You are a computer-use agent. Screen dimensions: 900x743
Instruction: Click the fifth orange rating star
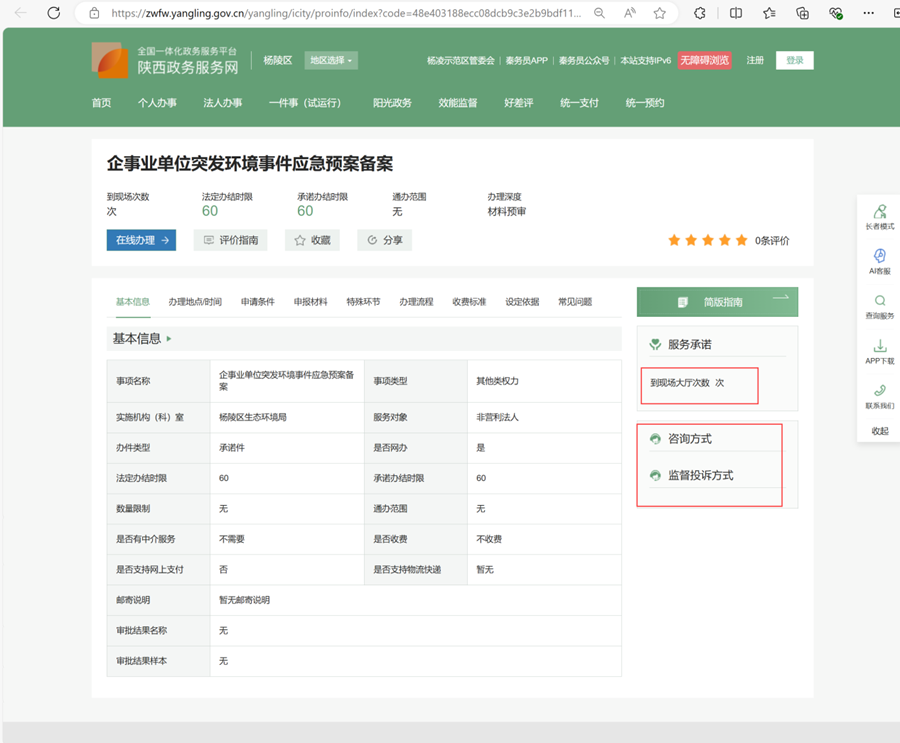click(x=741, y=240)
